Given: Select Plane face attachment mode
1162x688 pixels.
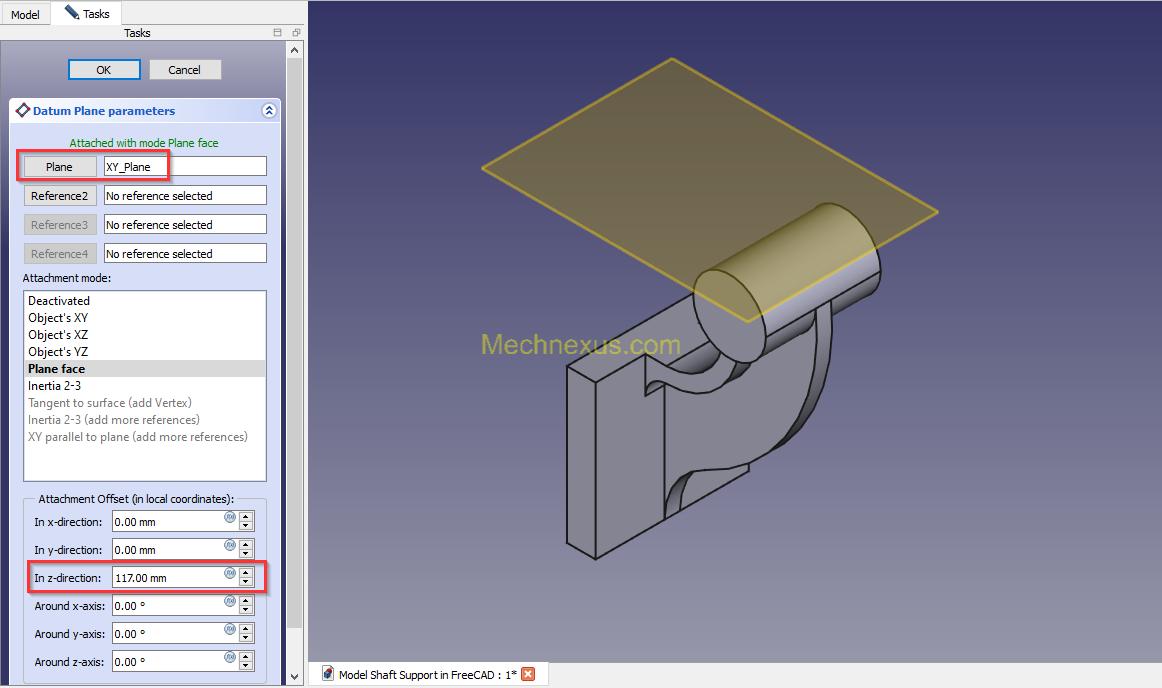Looking at the screenshot, I should [145, 368].
